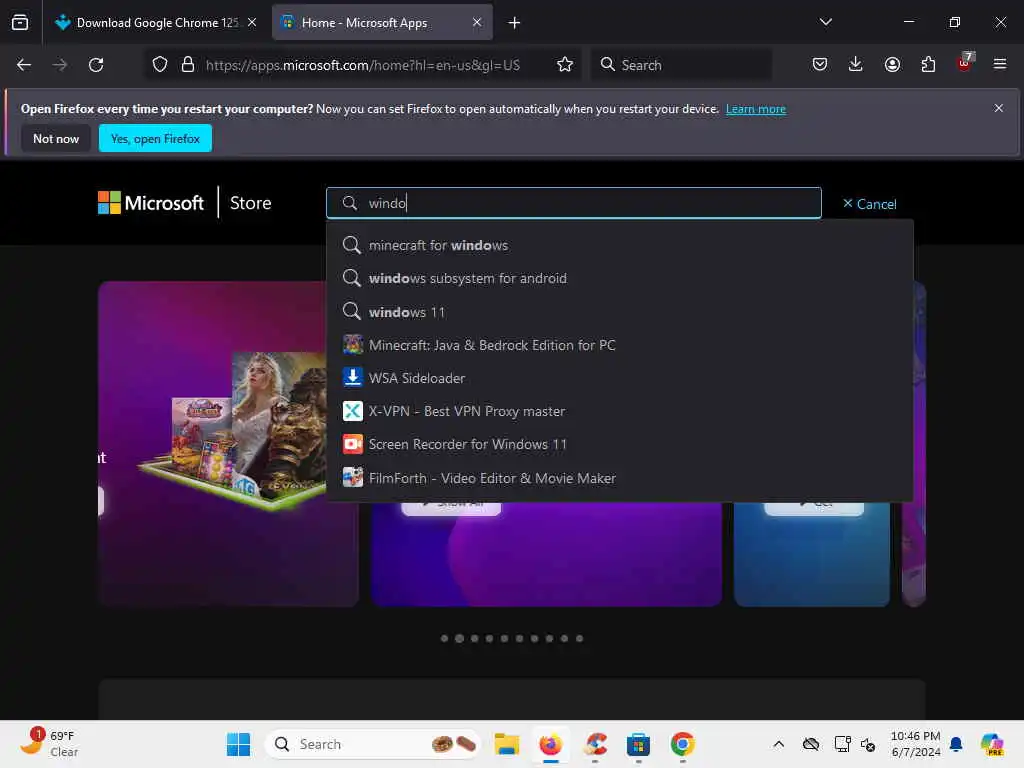Open tracking protection shield icon
The image size is (1024, 768).
[x=160, y=65]
